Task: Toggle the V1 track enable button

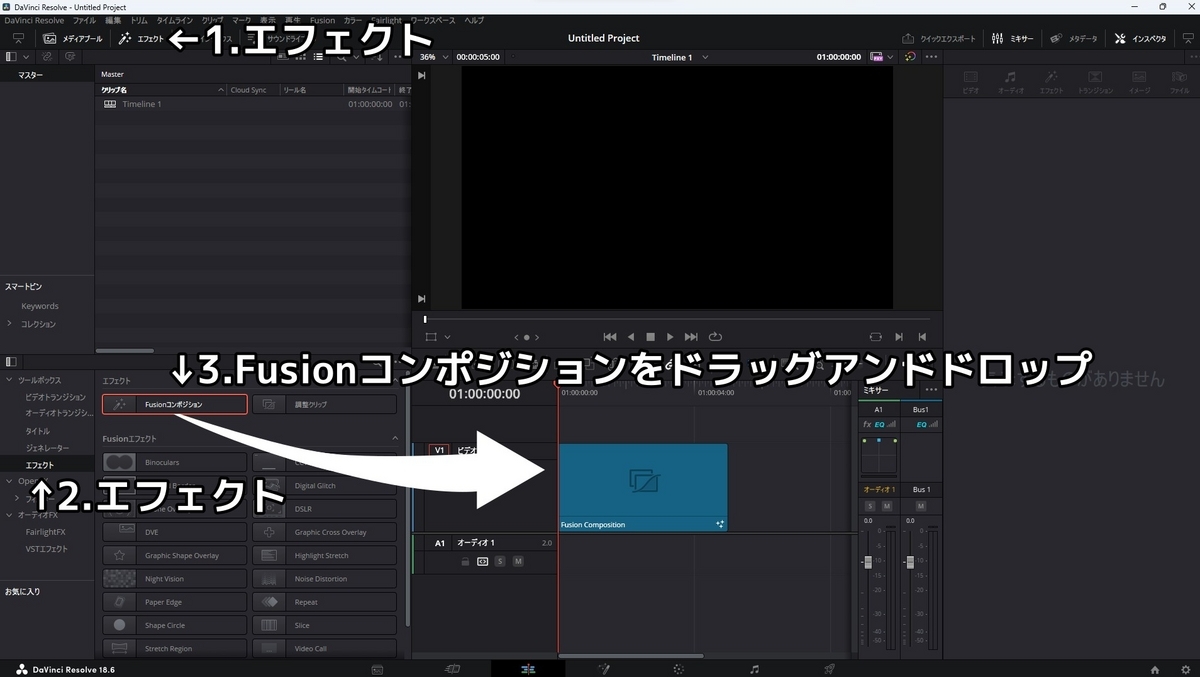Action: (440, 450)
